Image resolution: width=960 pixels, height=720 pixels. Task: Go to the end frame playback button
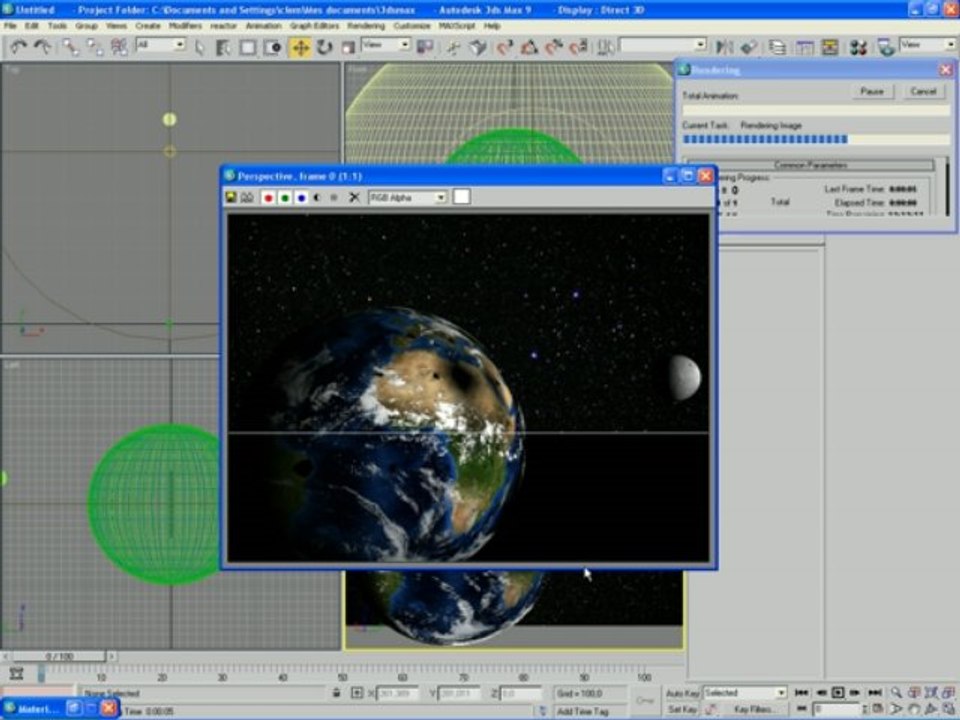(x=875, y=692)
